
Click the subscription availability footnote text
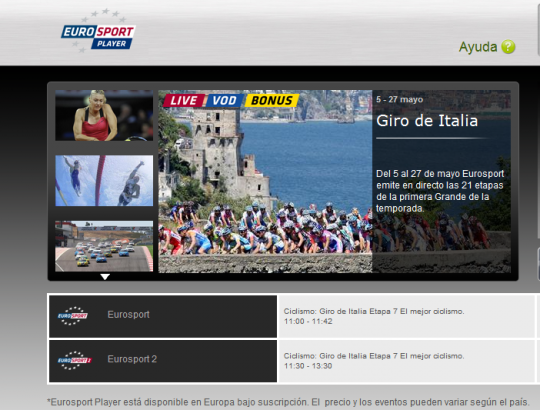(288, 402)
